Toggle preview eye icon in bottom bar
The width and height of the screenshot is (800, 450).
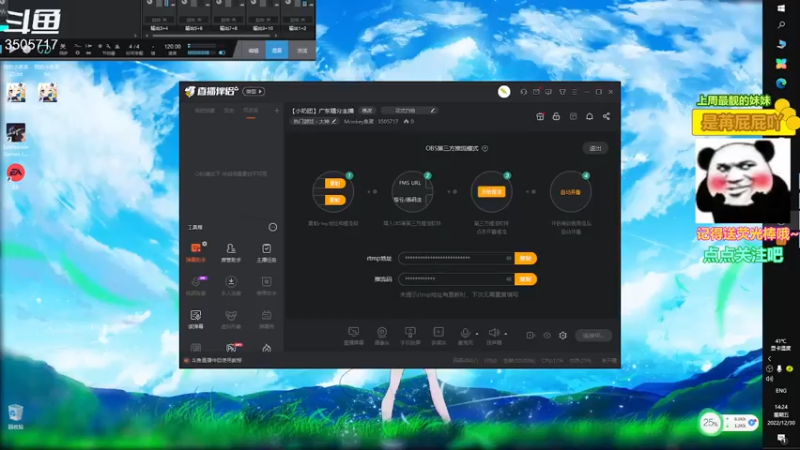coord(547,335)
